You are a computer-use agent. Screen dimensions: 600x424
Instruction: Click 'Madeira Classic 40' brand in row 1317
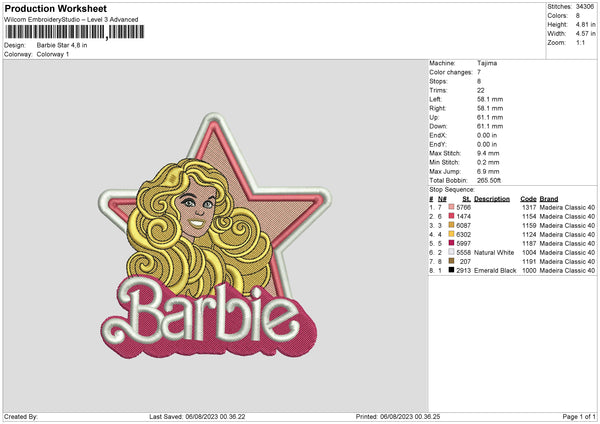point(567,207)
